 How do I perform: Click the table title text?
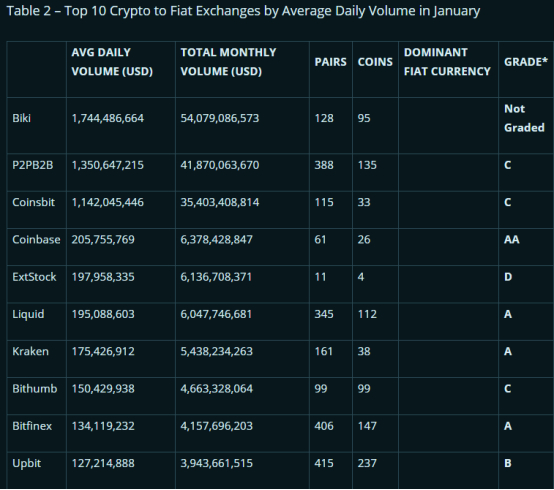coord(243,11)
